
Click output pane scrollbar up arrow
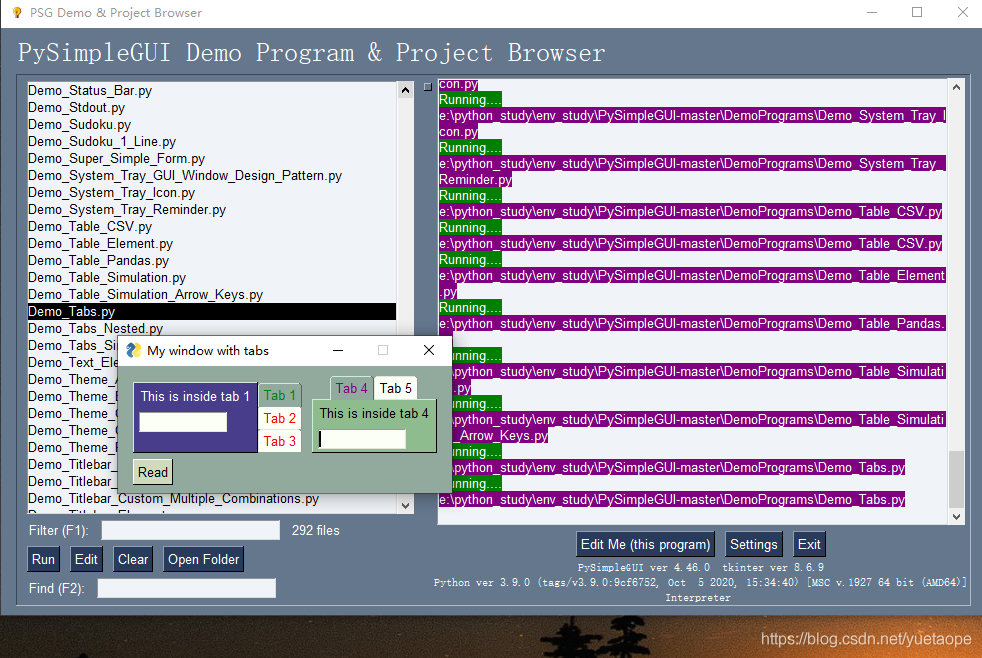tap(956, 87)
